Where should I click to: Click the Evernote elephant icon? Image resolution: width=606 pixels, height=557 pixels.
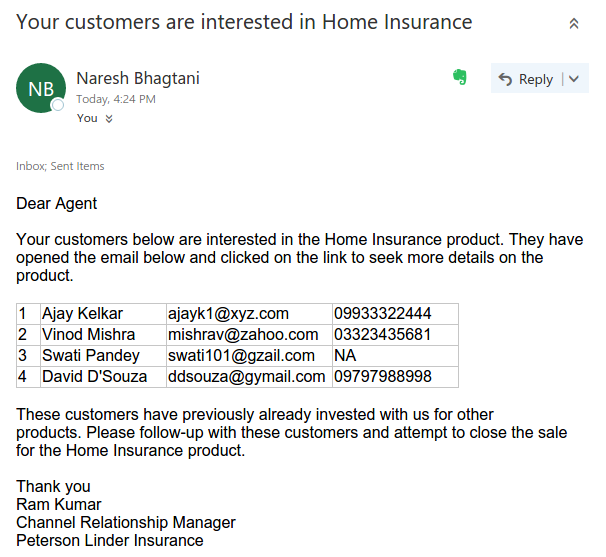tap(460, 77)
